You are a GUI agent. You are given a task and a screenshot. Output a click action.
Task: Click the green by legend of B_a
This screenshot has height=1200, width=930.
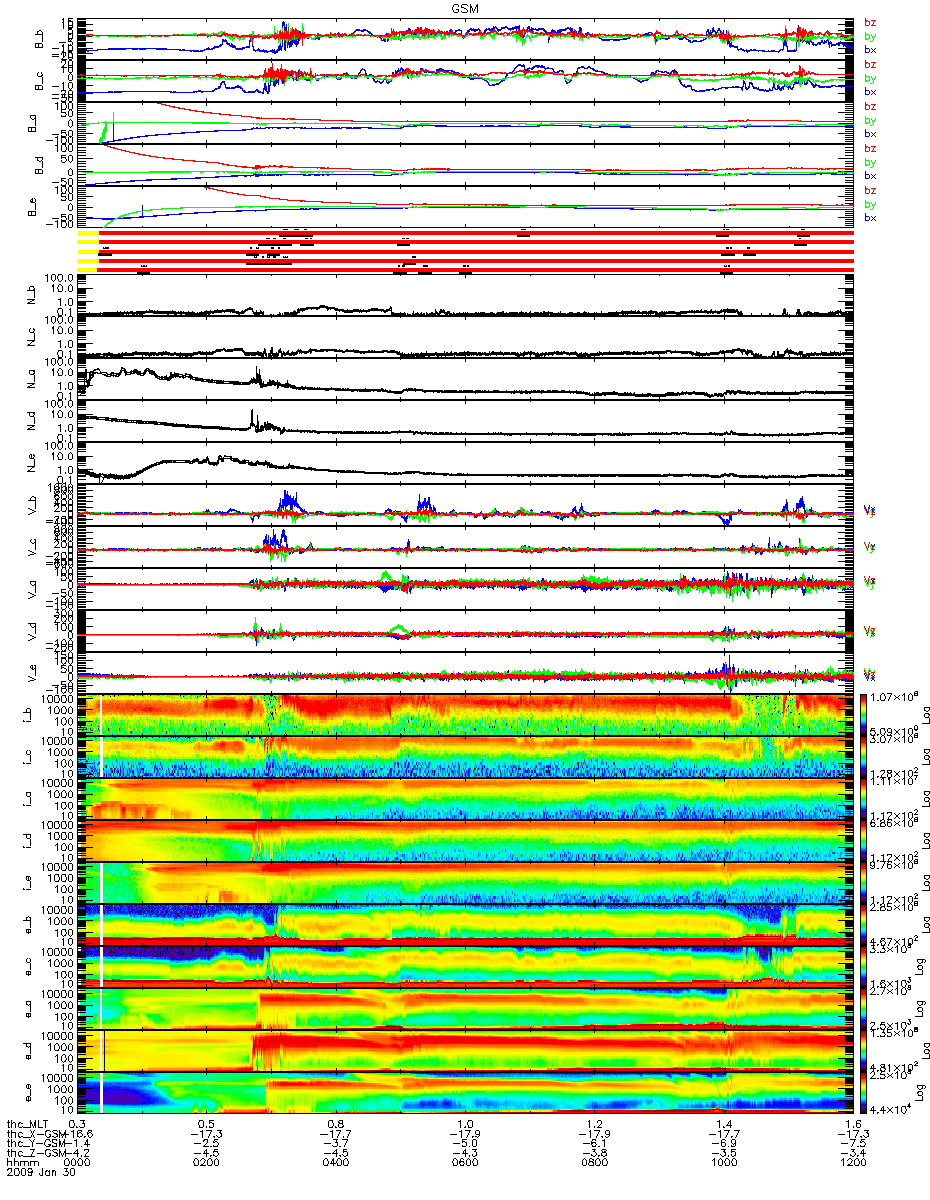click(x=870, y=120)
